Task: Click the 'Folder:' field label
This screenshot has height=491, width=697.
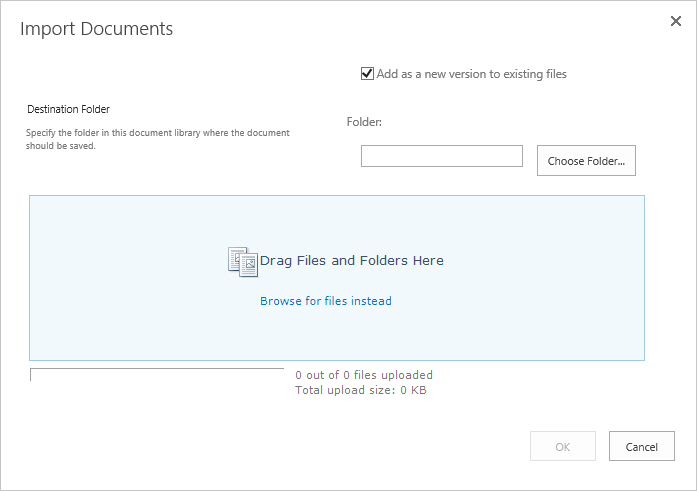Action: pos(364,122)
